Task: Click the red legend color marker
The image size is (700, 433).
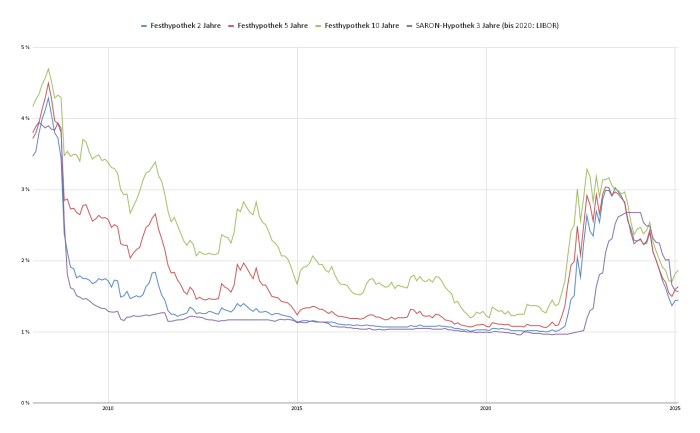Action: pos(231,26)
